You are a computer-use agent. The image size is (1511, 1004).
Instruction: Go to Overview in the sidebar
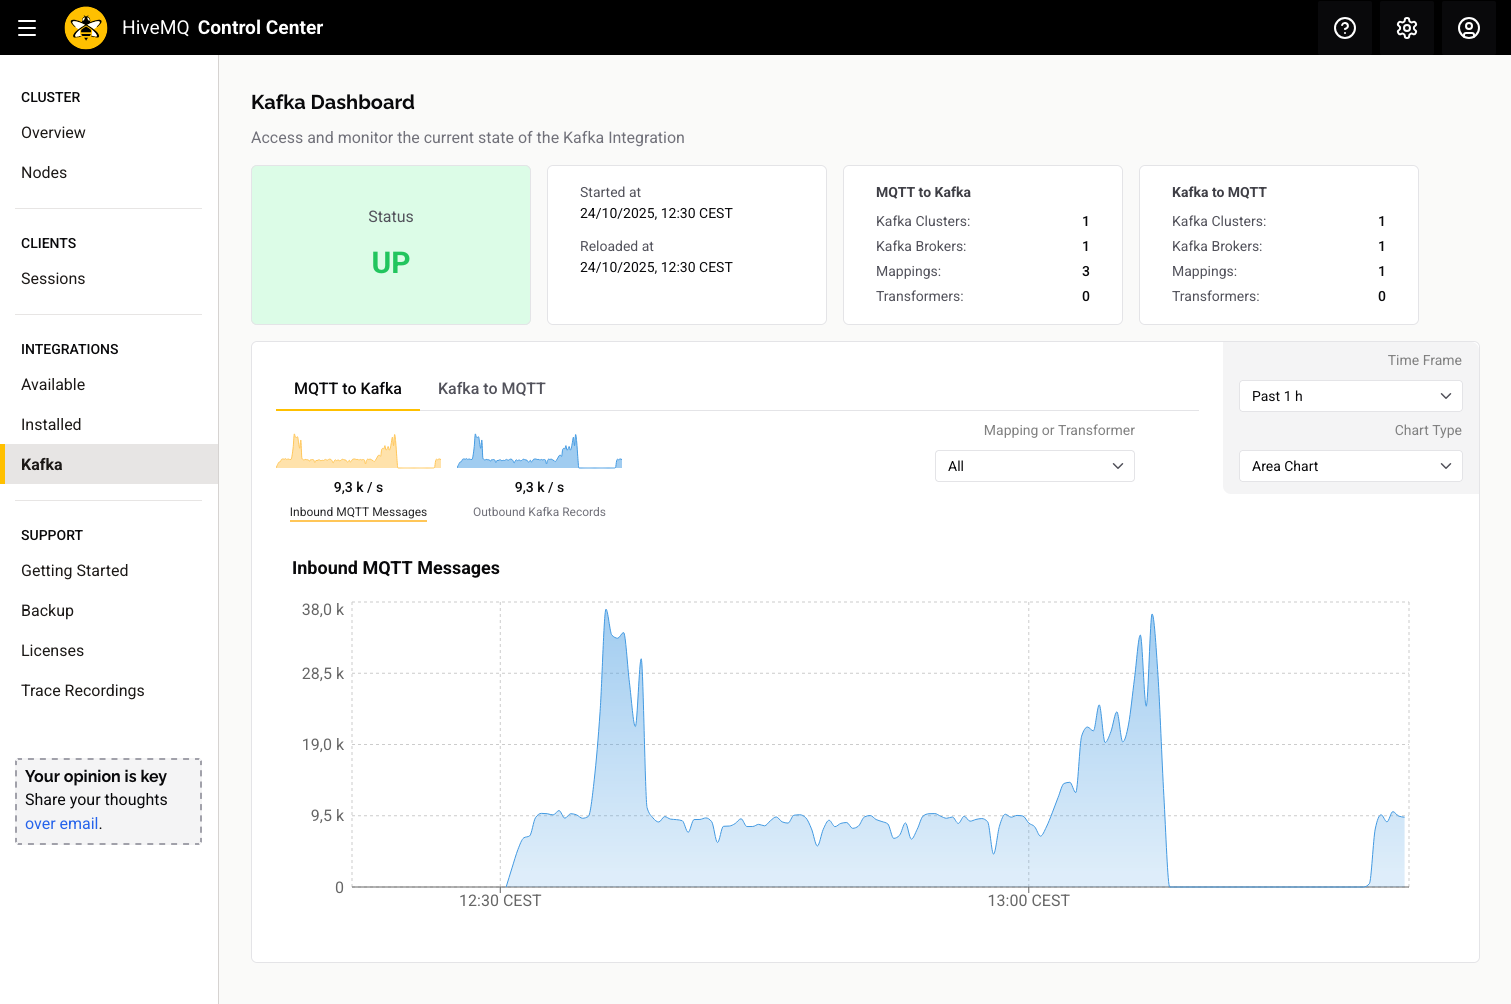[53, 133]
